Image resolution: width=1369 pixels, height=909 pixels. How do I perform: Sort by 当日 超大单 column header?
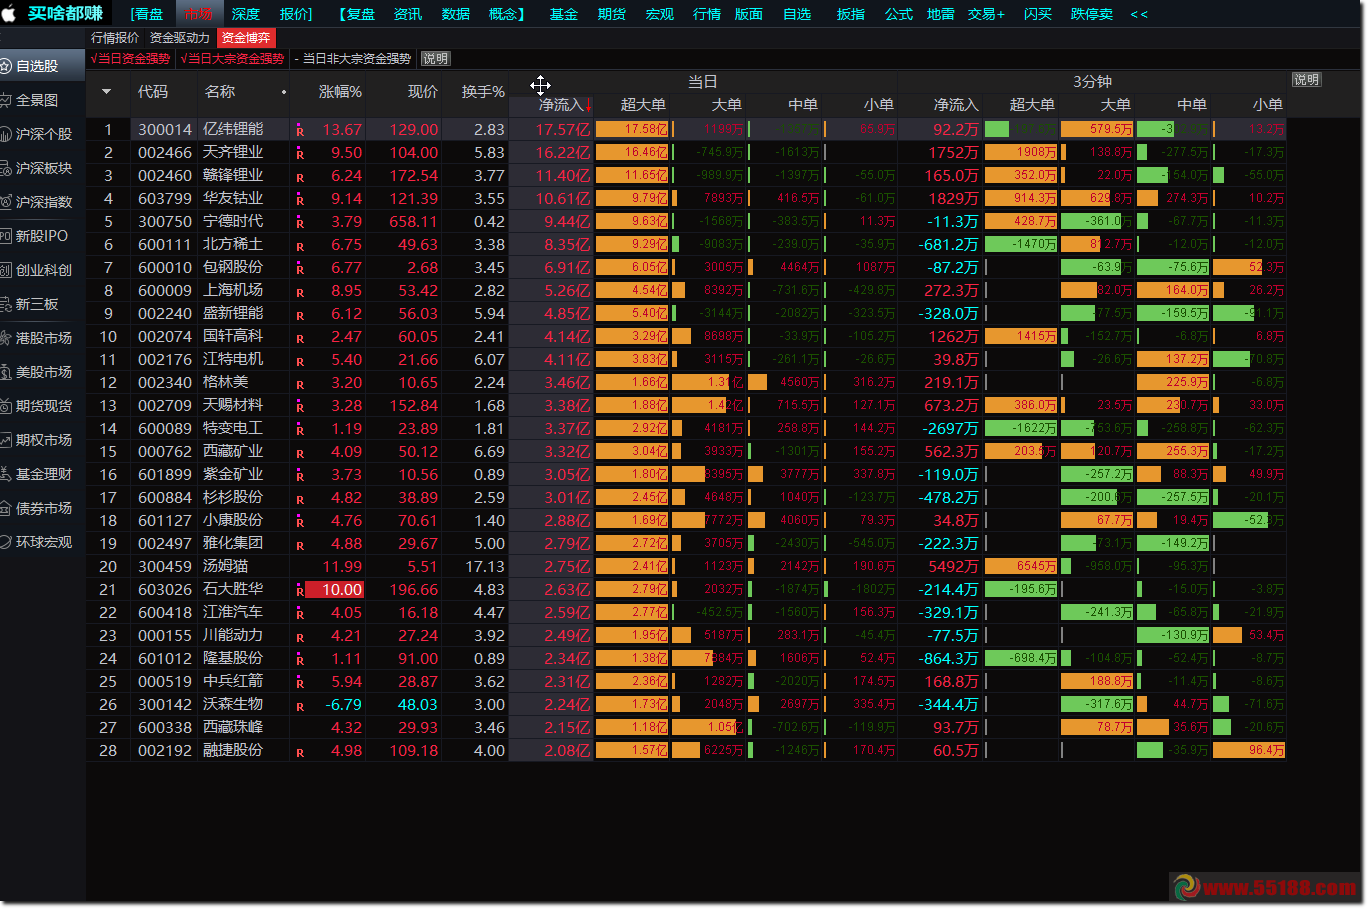pyautogui.click(x=643, y=105)
